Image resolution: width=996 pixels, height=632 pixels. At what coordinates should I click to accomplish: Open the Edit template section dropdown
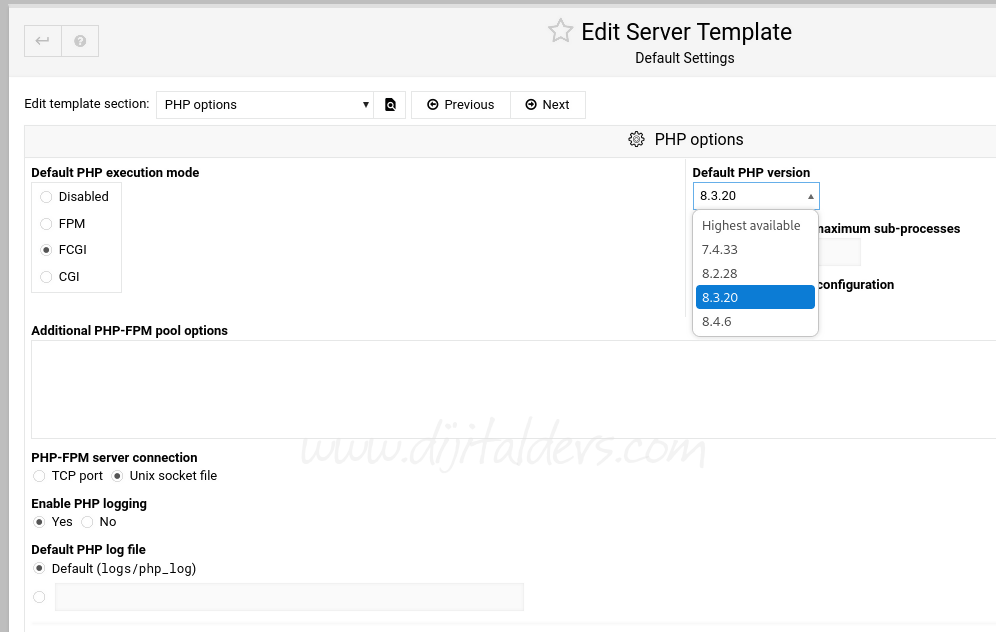[265, 105]
